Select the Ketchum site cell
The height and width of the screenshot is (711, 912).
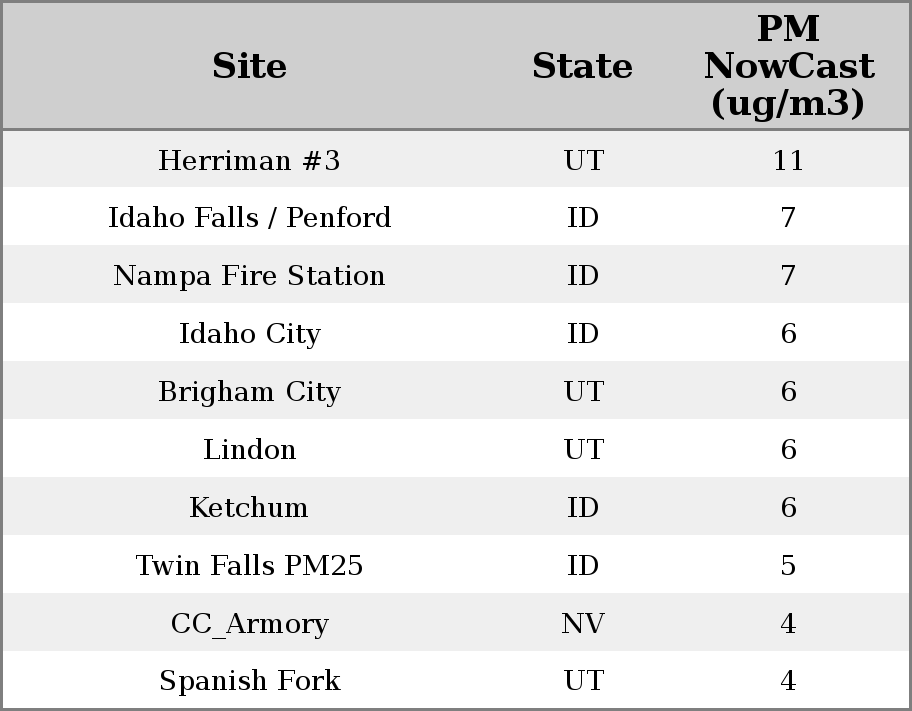tap(249, 508)
